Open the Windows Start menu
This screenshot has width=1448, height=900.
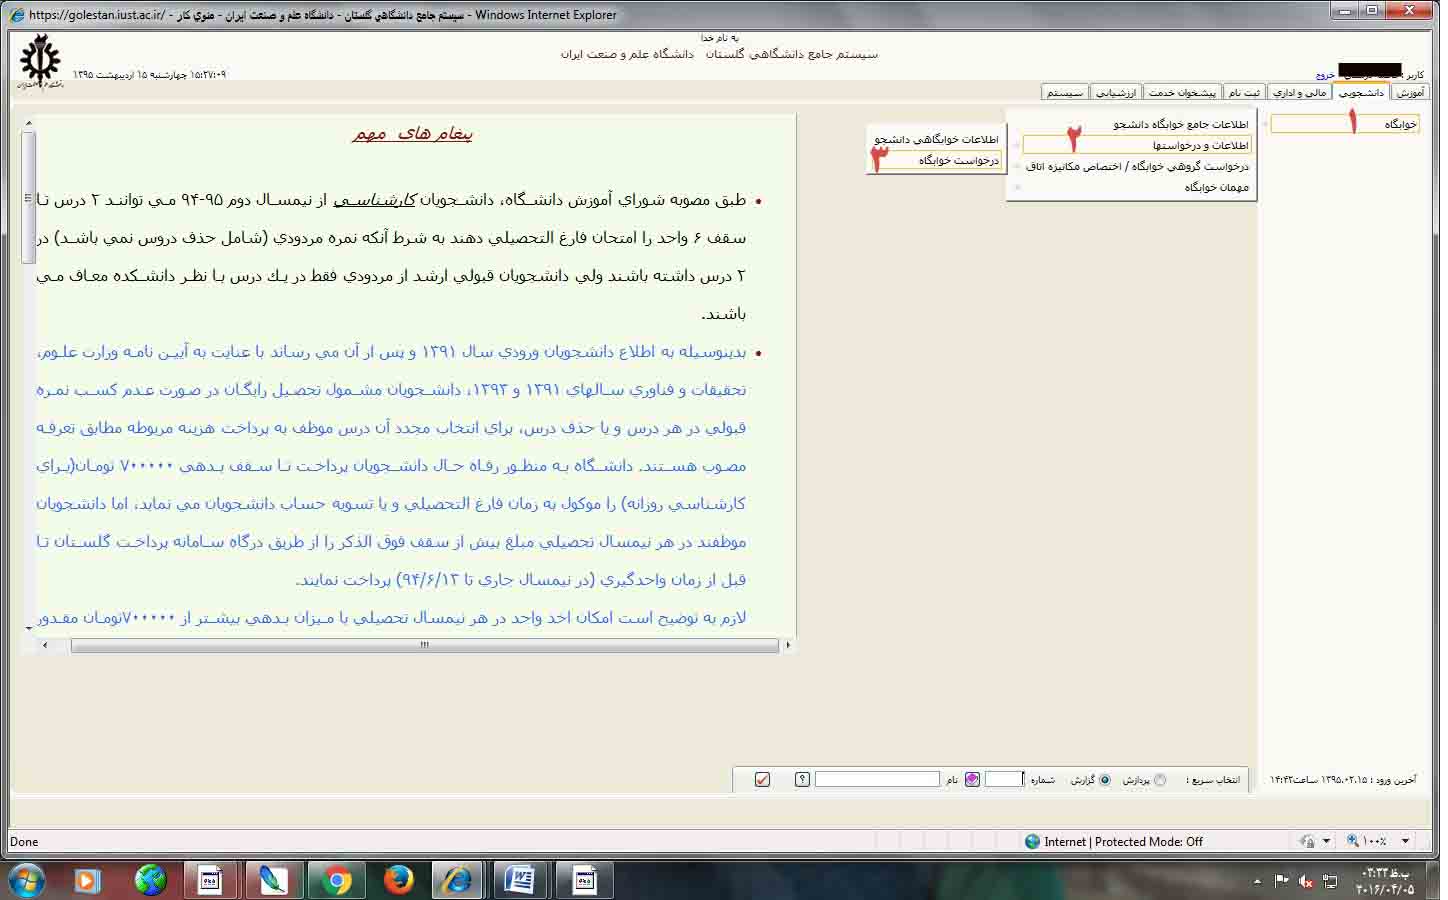click(26, 880)
